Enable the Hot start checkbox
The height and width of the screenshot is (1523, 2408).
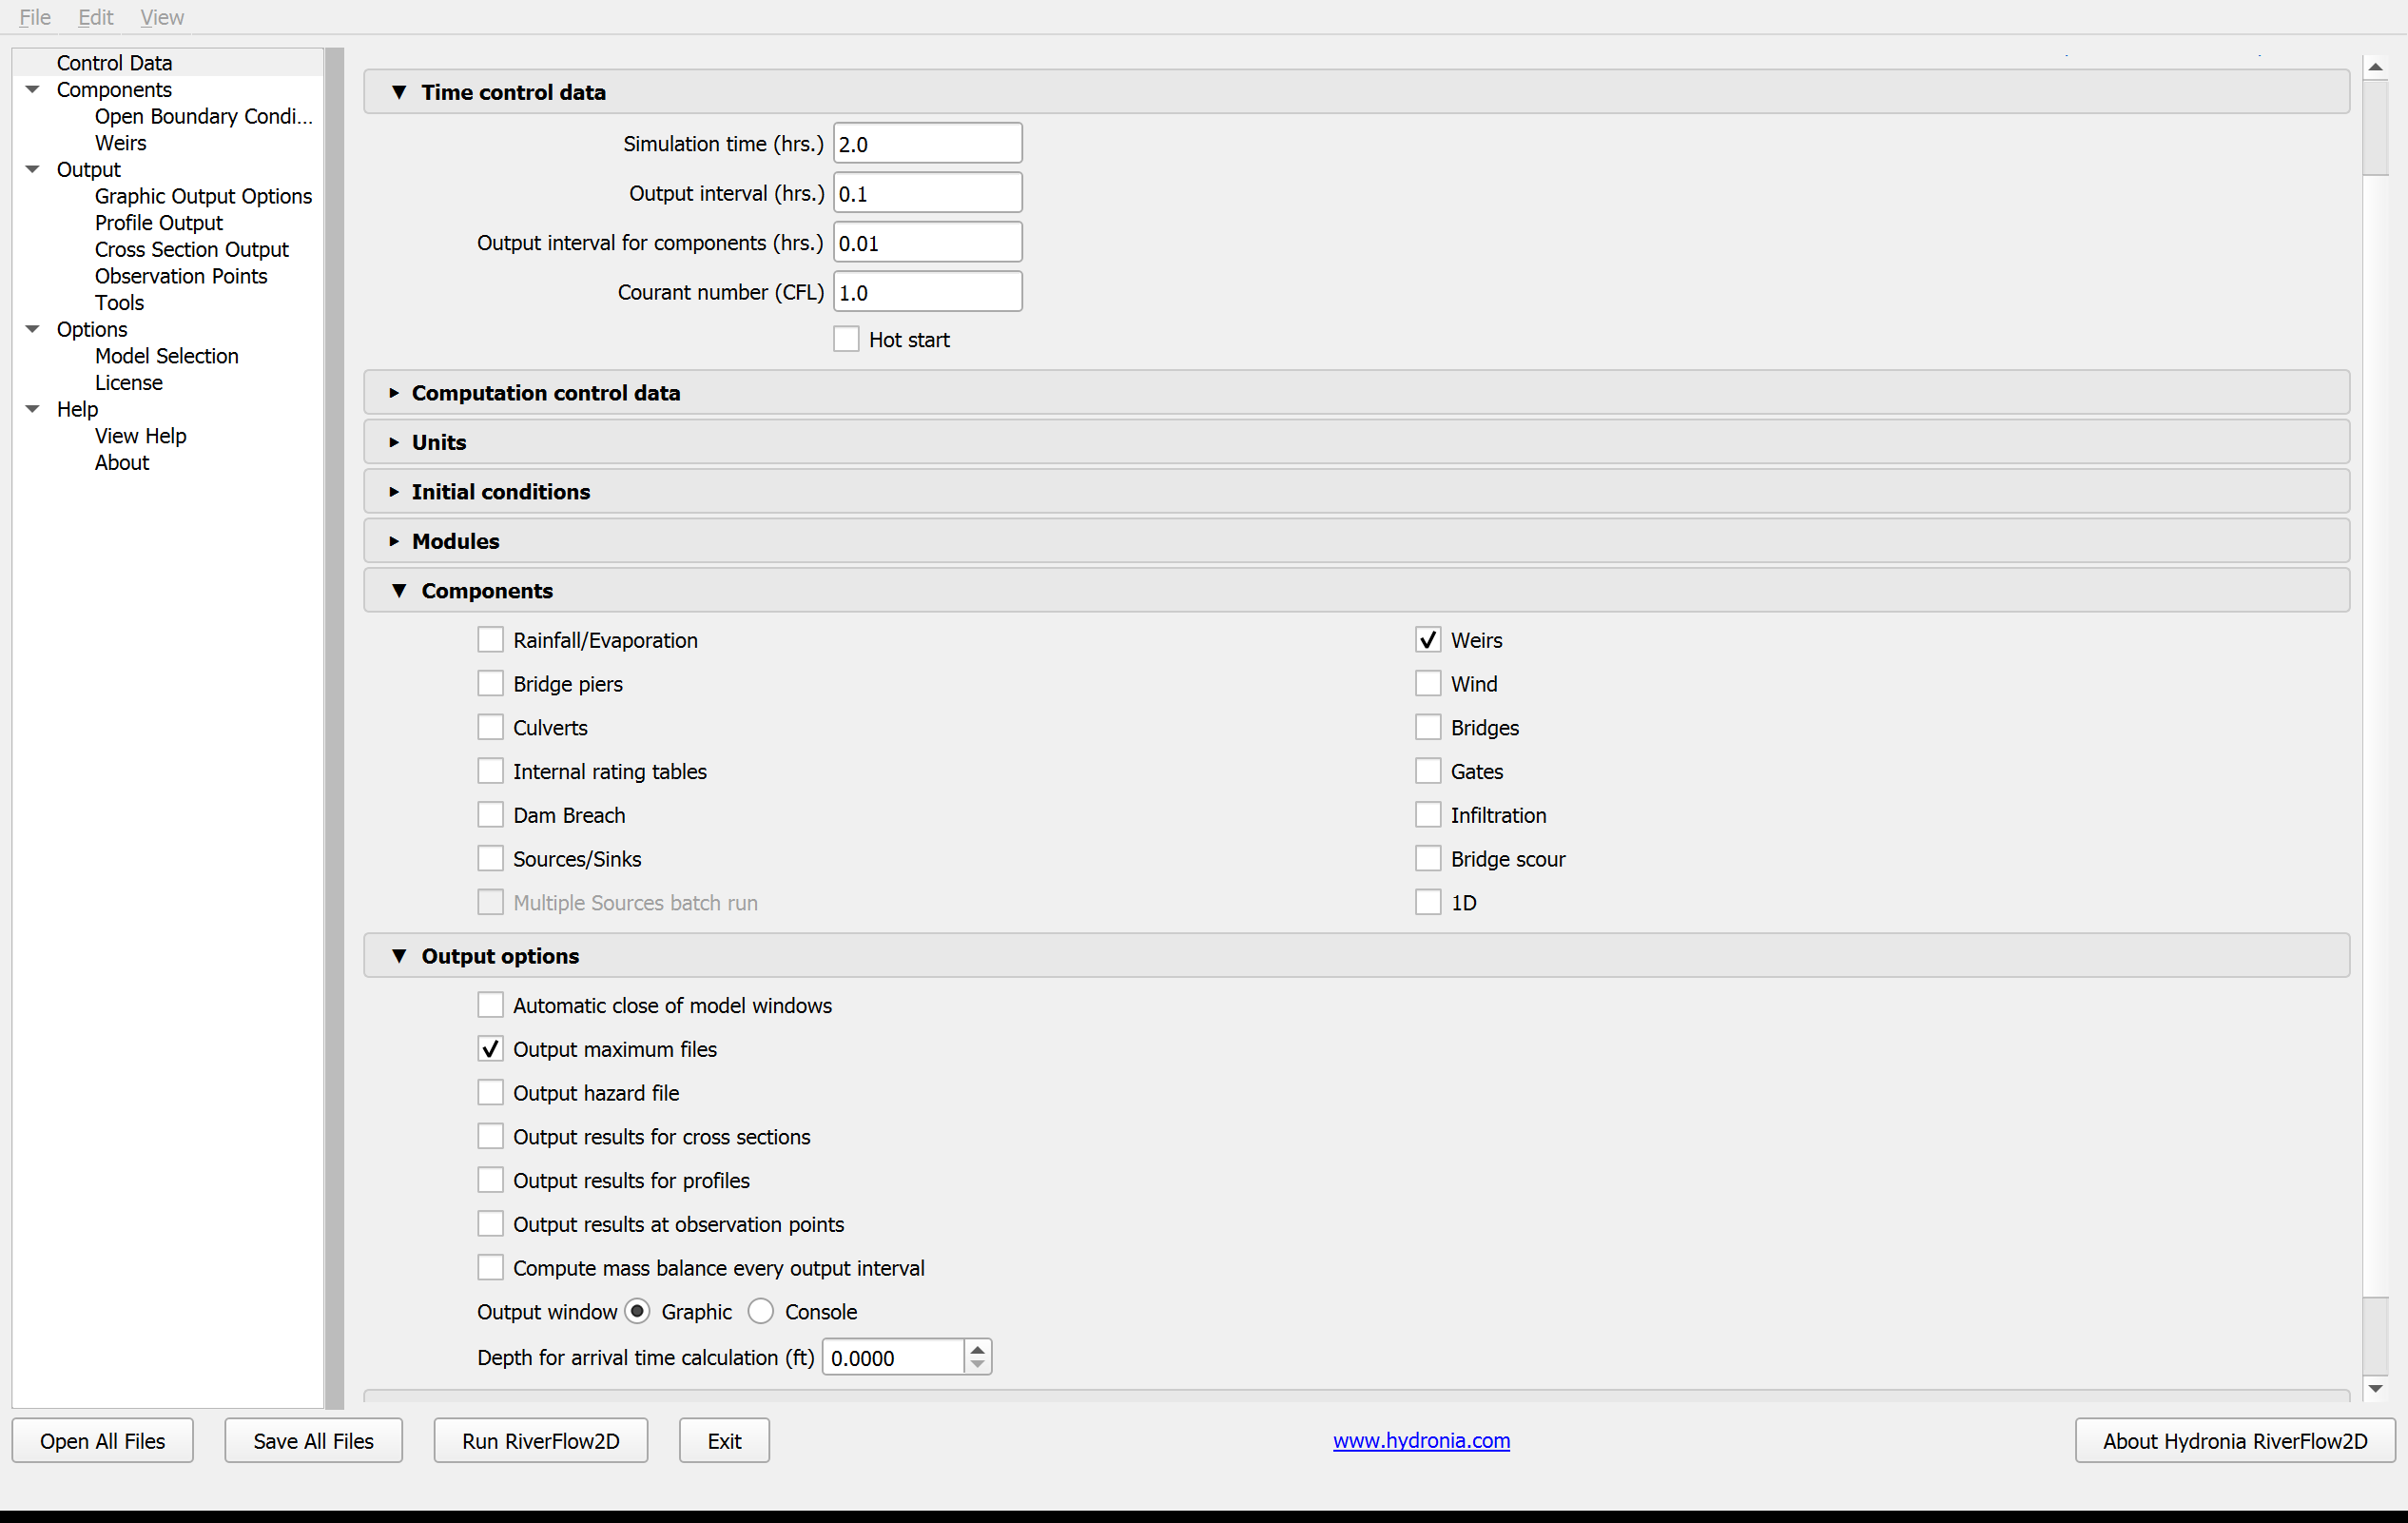click(846, 340)
